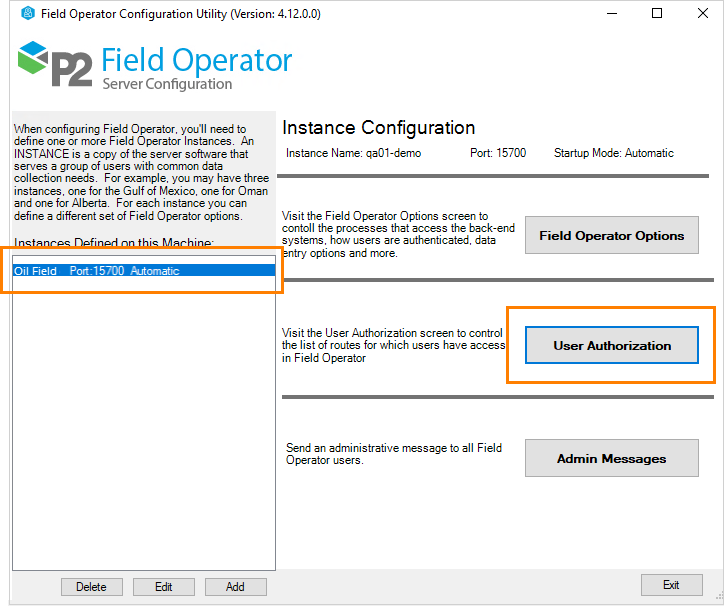This screenshot has width=724, height=606.
Task: Add a new Field Operator instance
Action: pos(235,587)
